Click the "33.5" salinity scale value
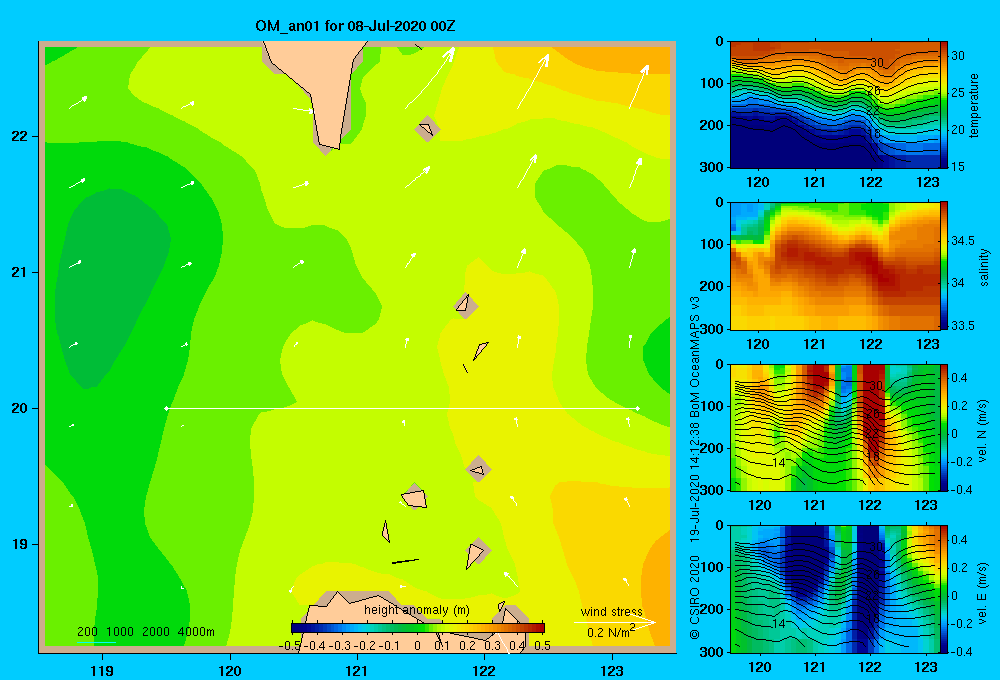The height and width of the screenshot is (680, 1000). [x=962, y=325]
